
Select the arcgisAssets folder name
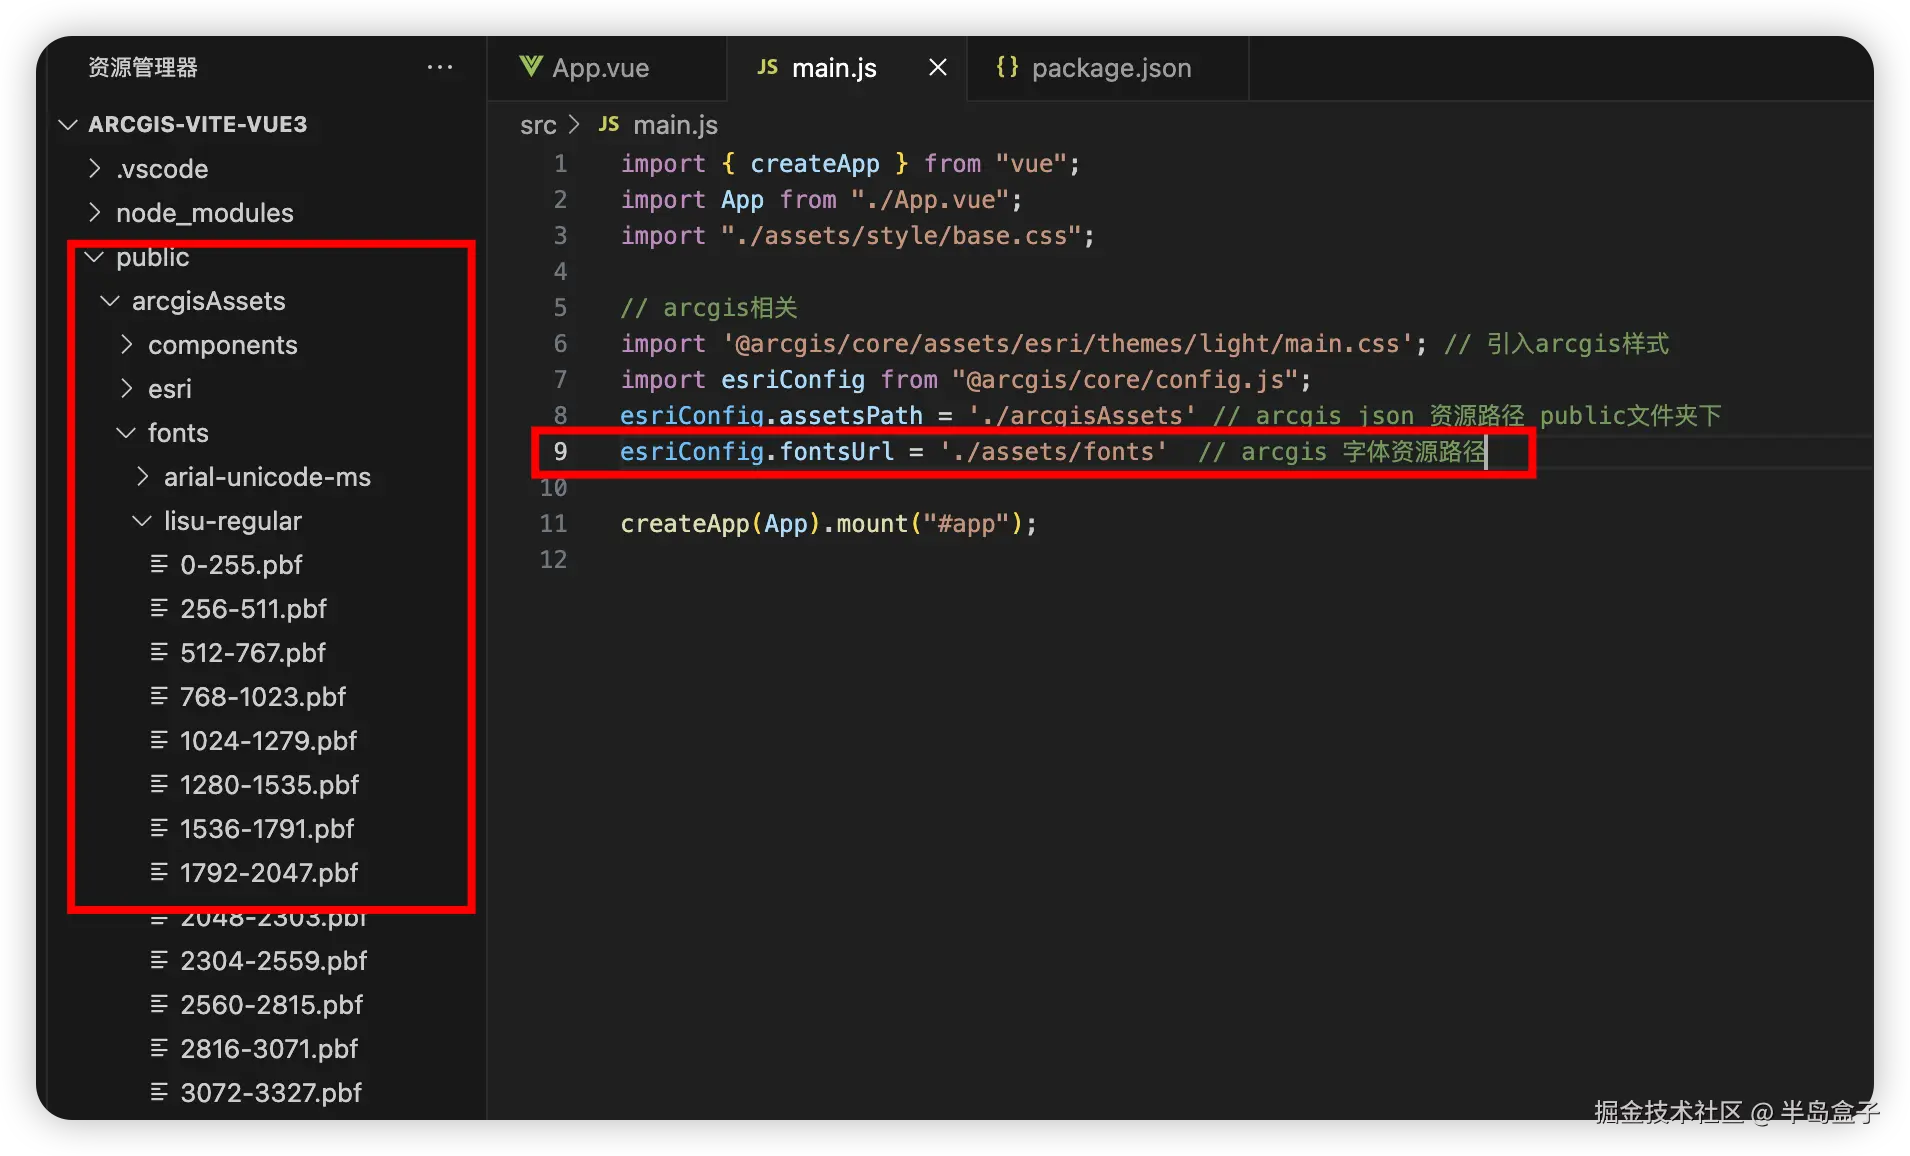pos(209,301)
